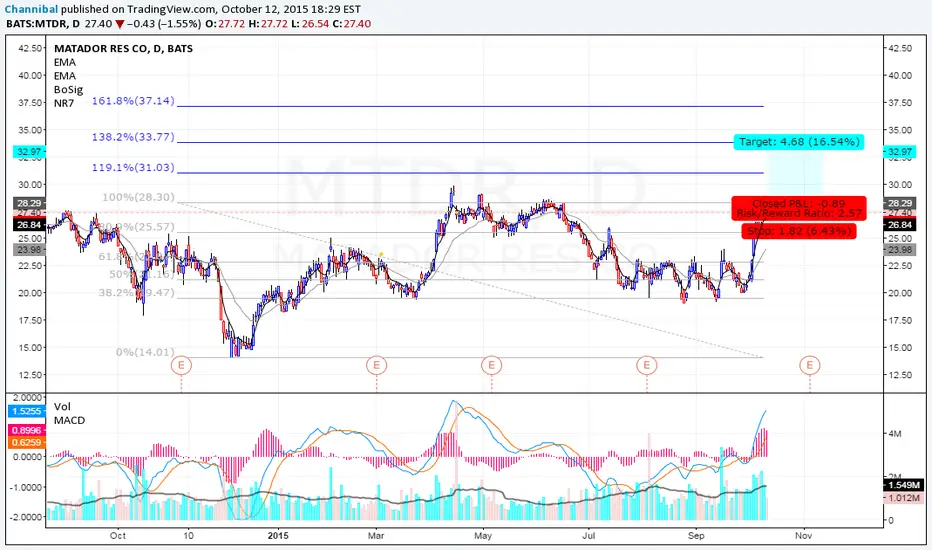This screenshot has height=550, width=932.
Task: Click the earnings E marker above Nov
Action: [810, 364]
